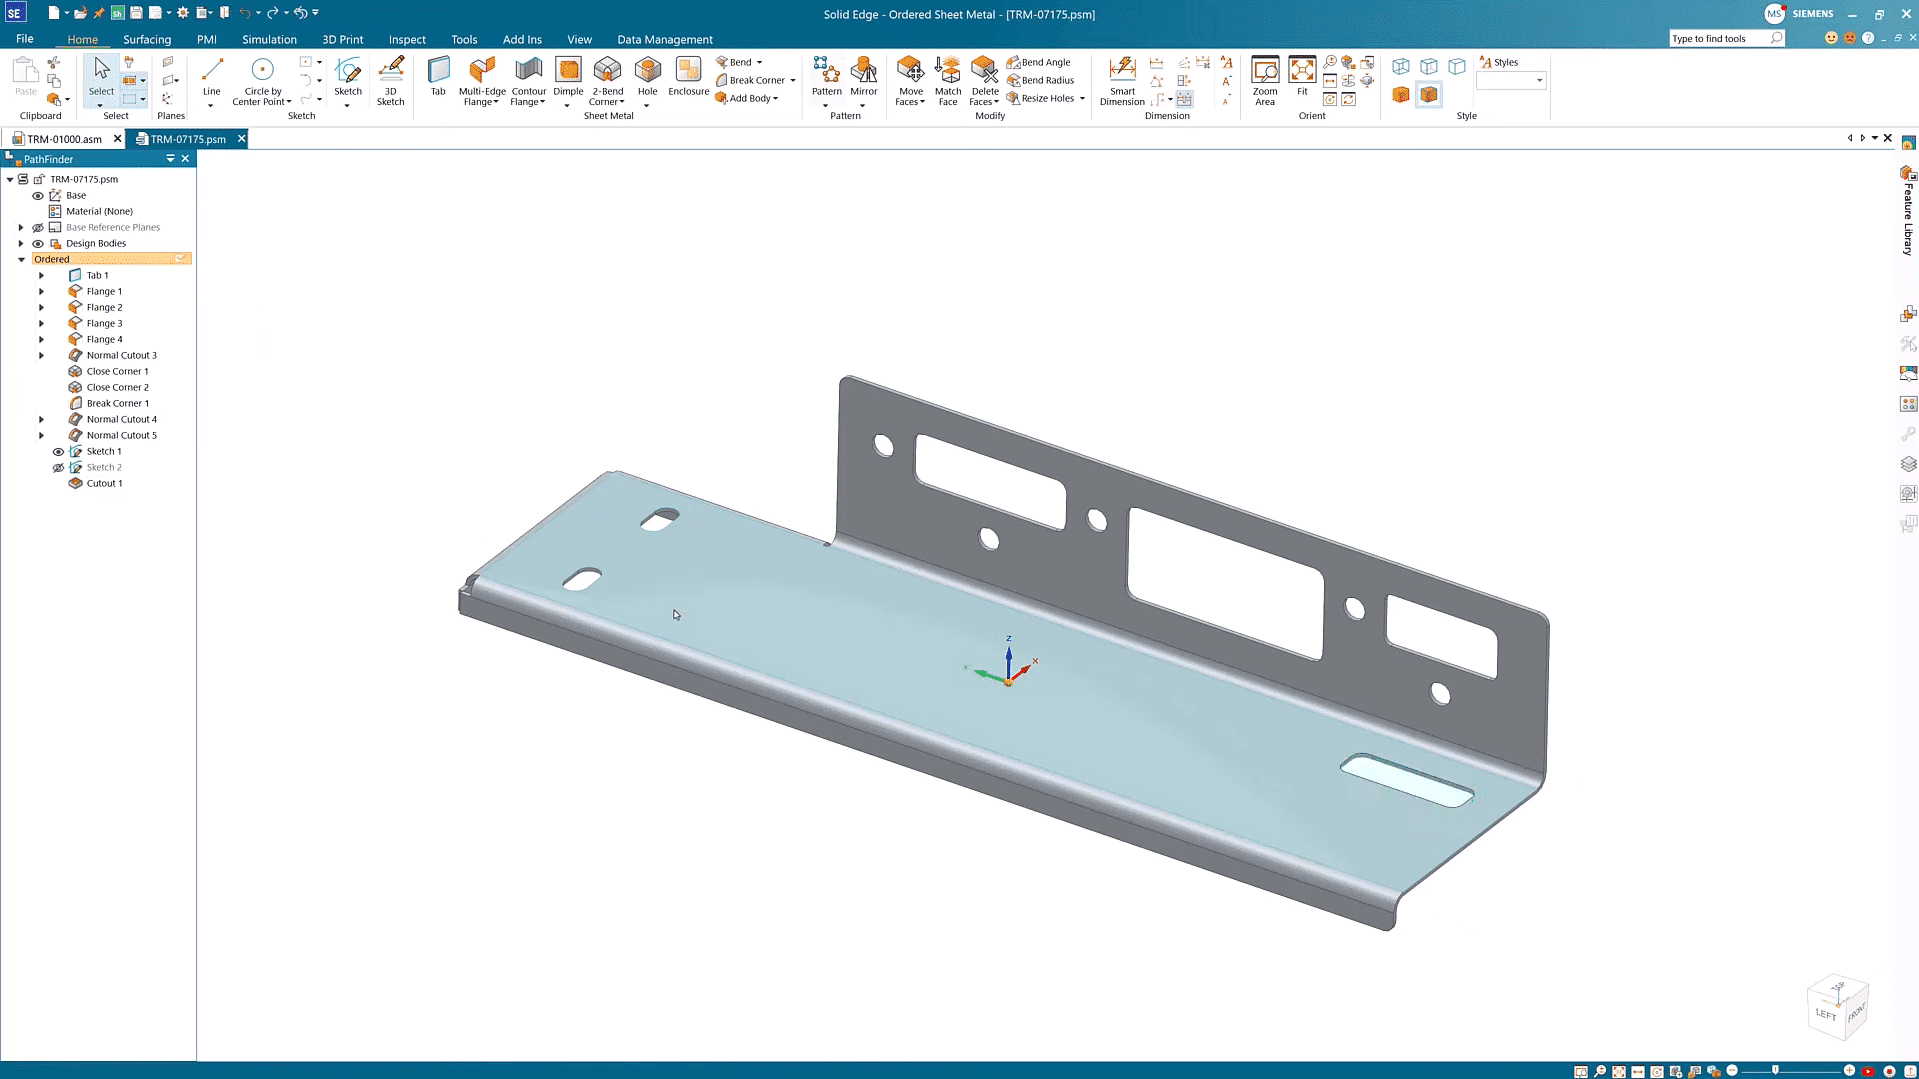Show the hidden Sketch 2
Viewport: 1919px width, 1079px height.
coord(58,468)
